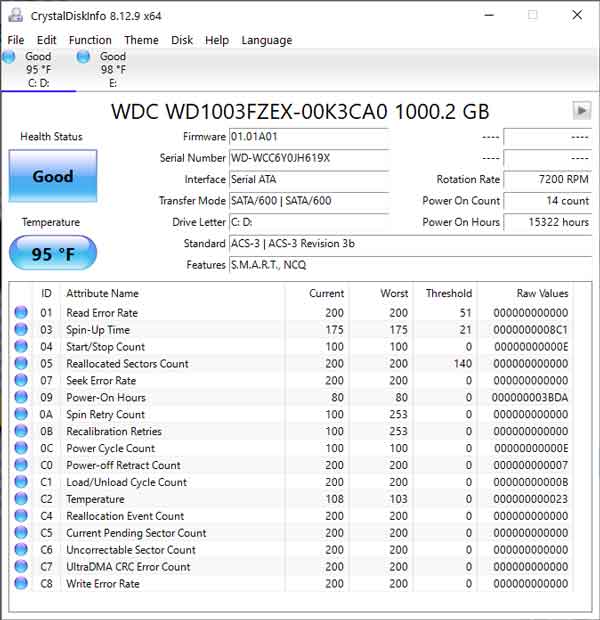600x620 pixels.
Task: Click the status orb for UltraDMA CRC Error Count
Action: pyautogui.click(x=21, y=567)
